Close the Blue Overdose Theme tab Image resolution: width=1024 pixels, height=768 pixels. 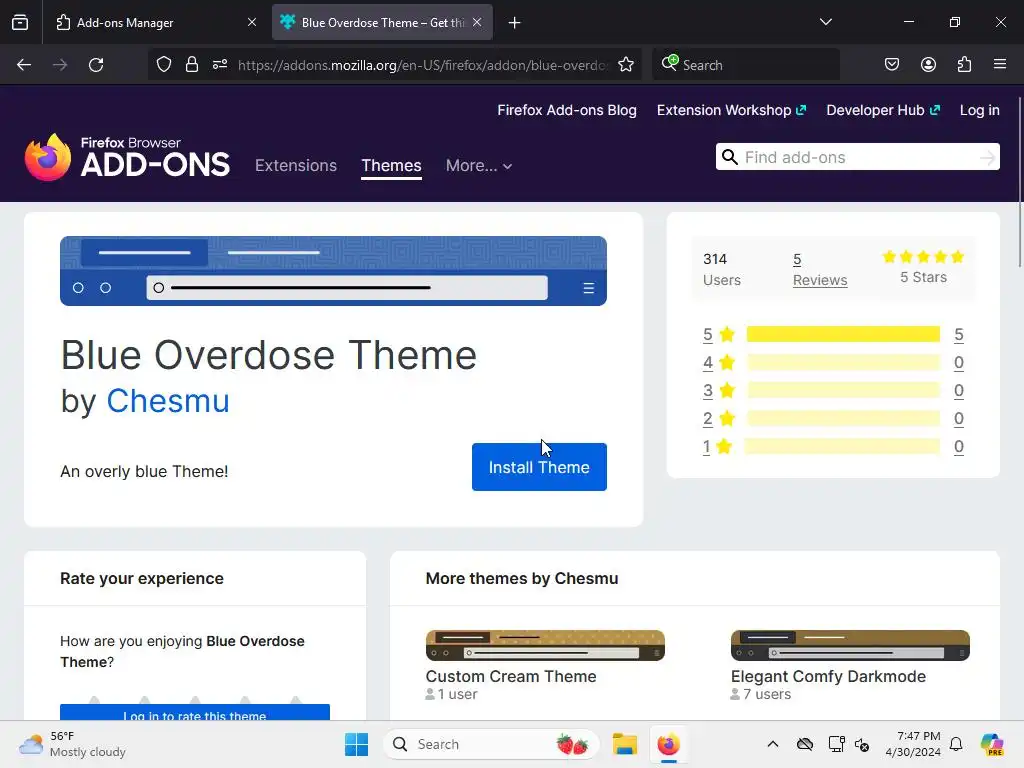pyautogui.click(x=477, y=22)
